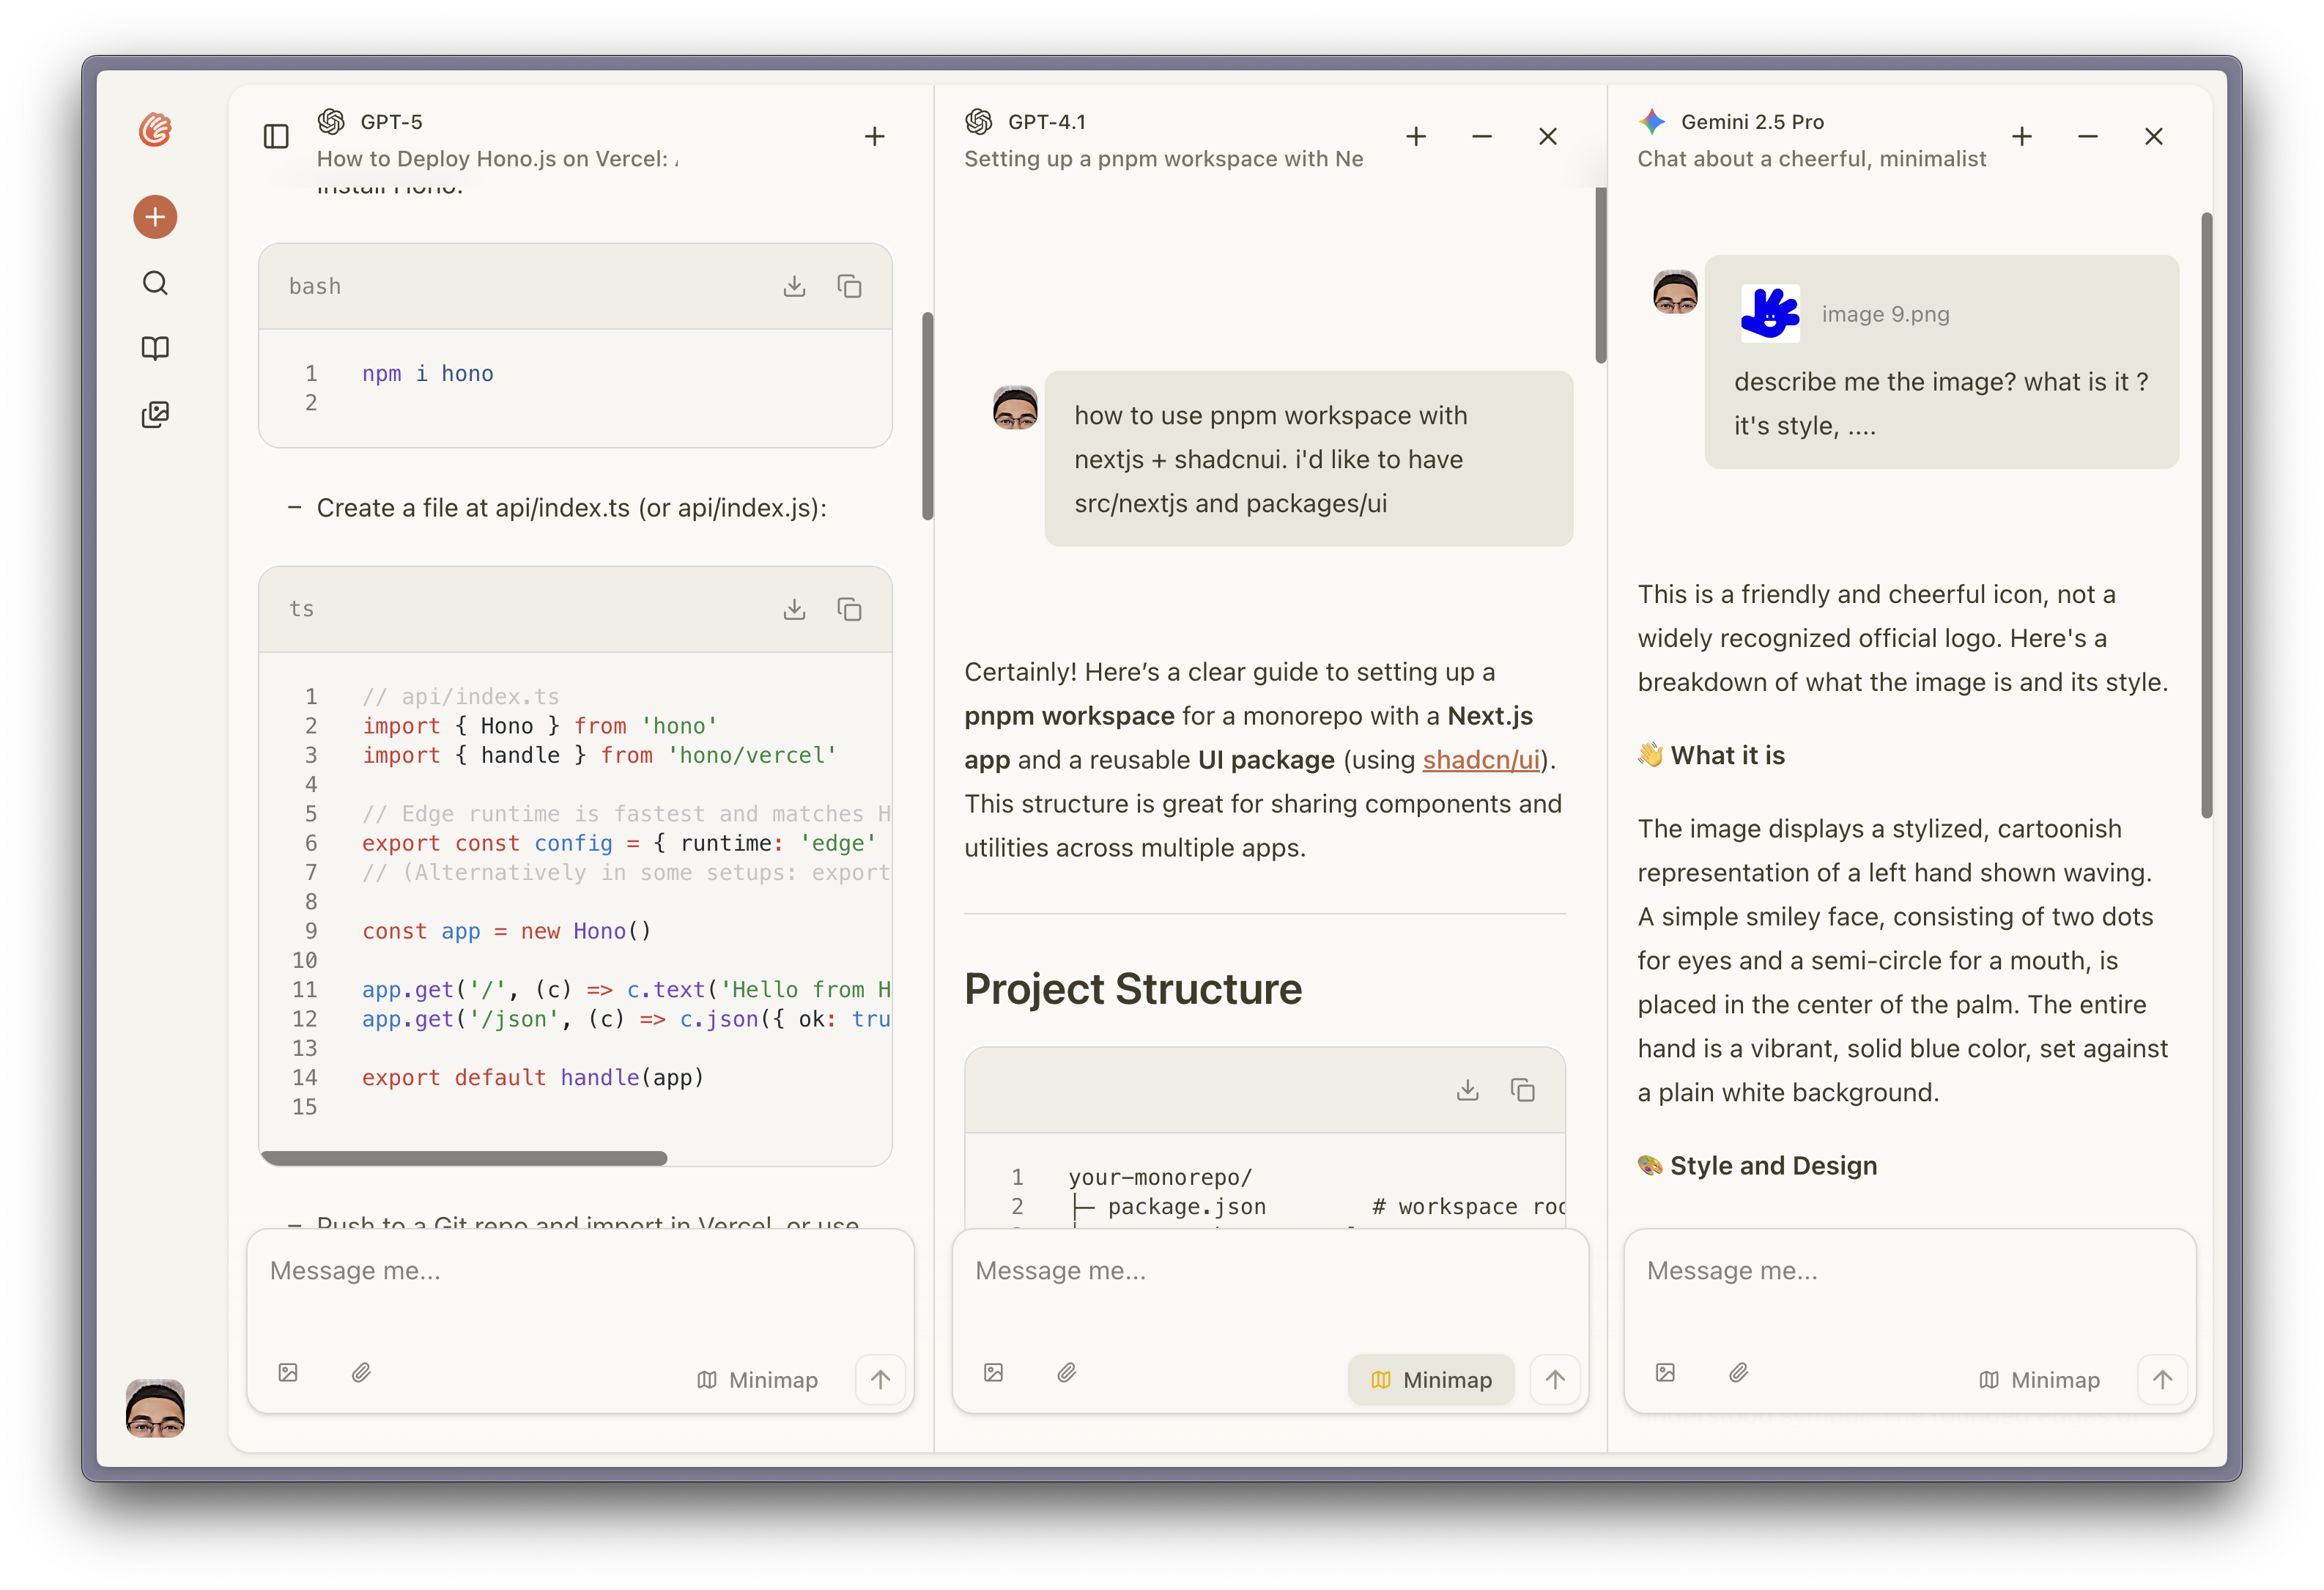Screen dimensions: 2324x1590
Task: Open the image gallery from the sidebar
Action: (155, 414)
